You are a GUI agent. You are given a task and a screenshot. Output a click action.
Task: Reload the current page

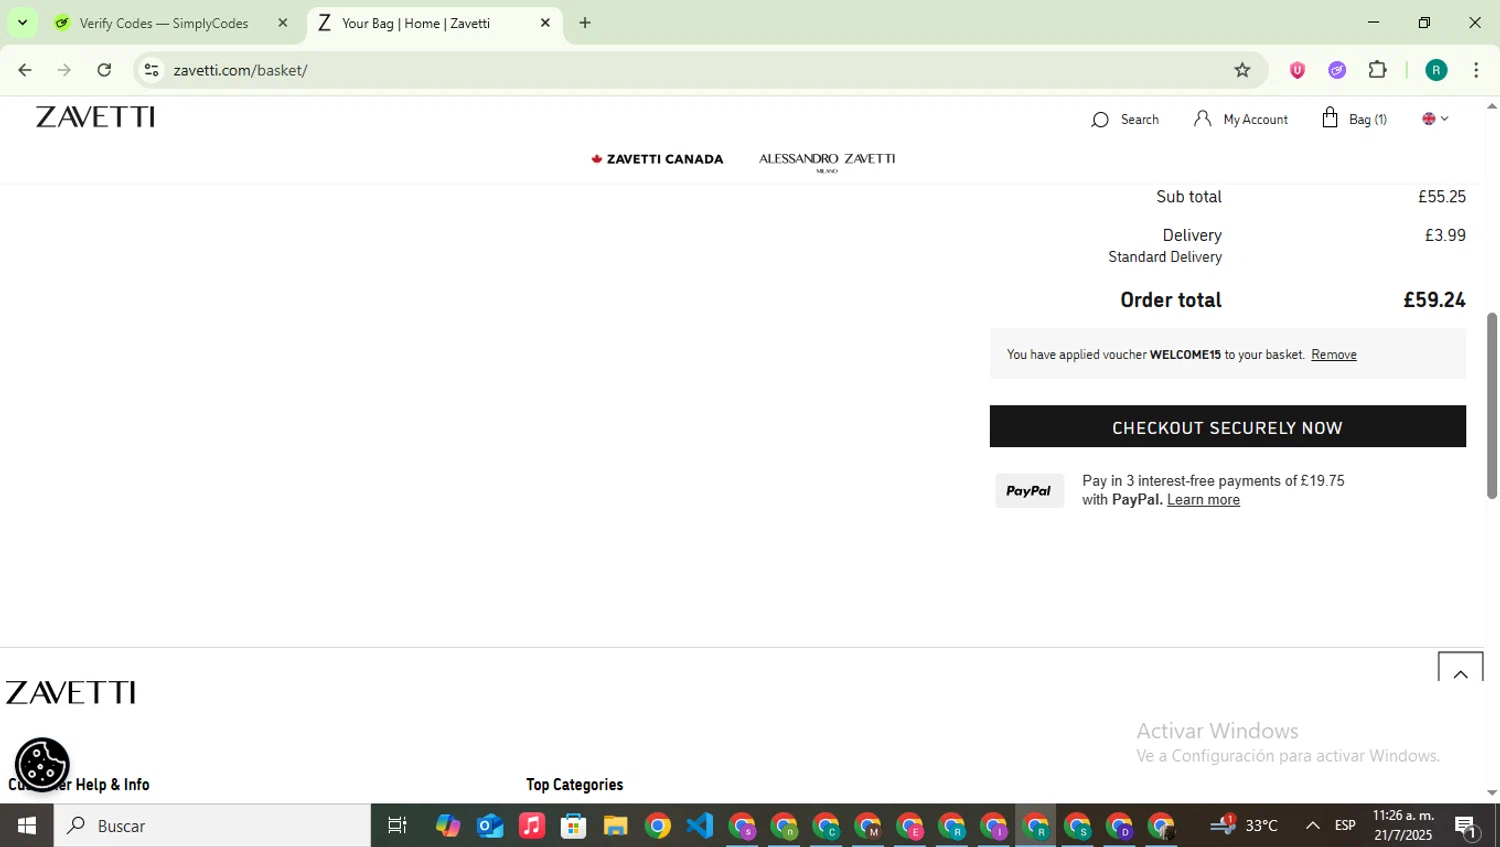click(x=104, y=70)
